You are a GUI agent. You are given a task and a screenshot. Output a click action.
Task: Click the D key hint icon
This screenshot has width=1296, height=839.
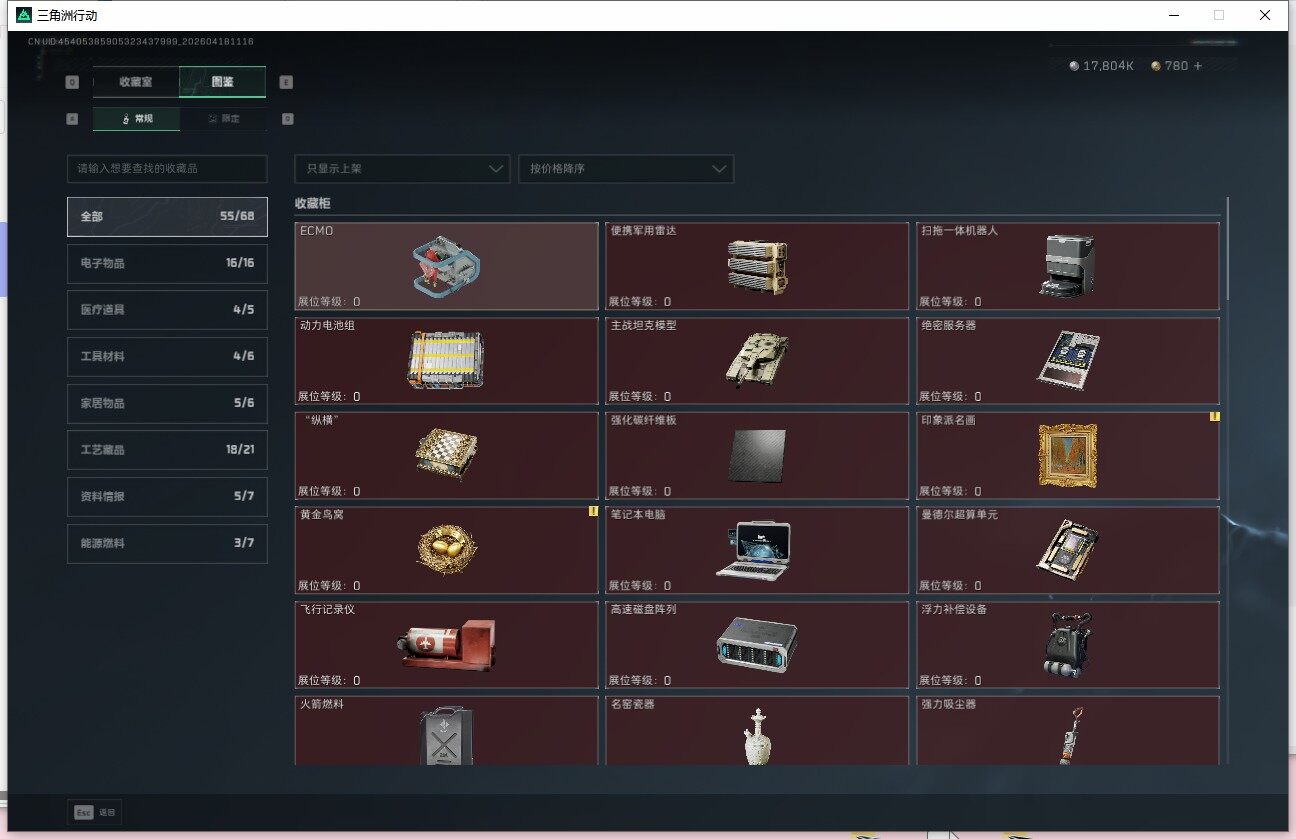pos(287,119)
